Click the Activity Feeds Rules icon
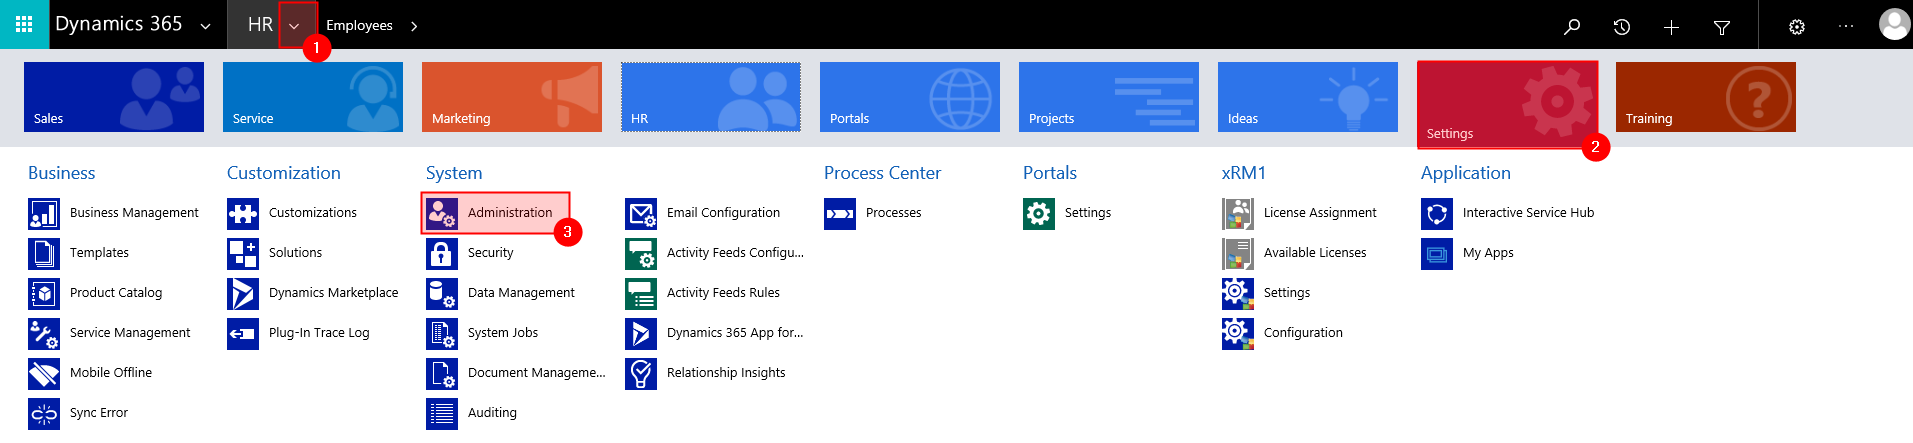Screen dimensions: 1913x443 pyautogui.click(x=641, y=294)
